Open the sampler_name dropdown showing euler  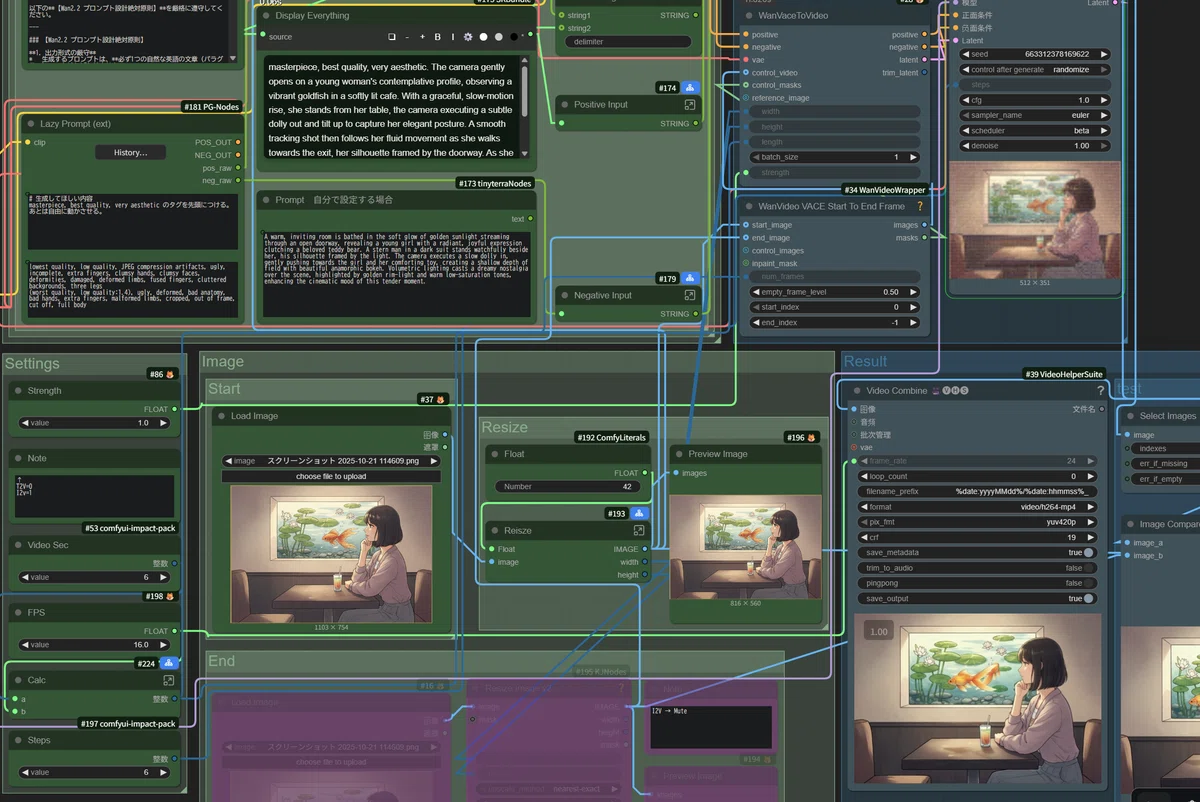point(1035,116)
